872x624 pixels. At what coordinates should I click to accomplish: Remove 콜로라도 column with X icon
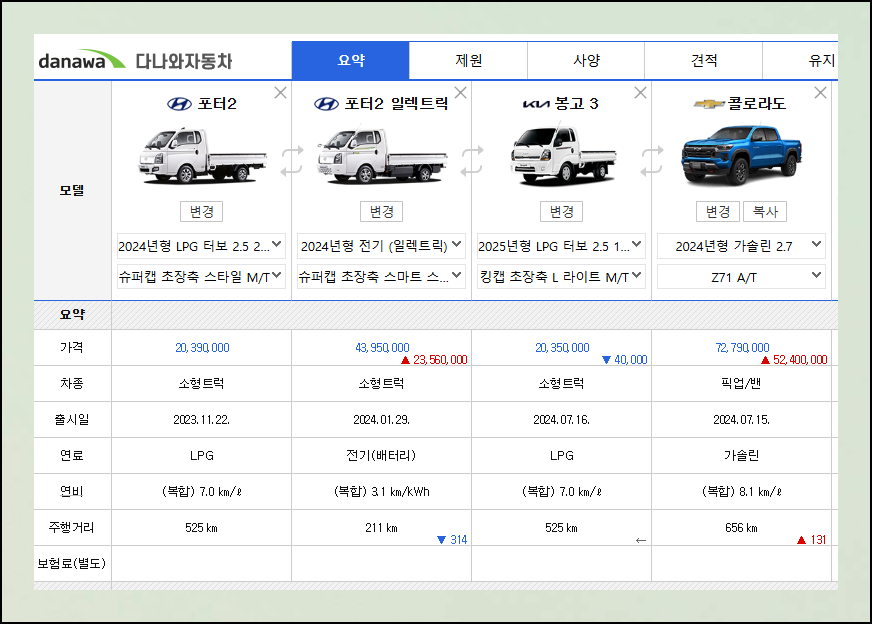point(820,93)
